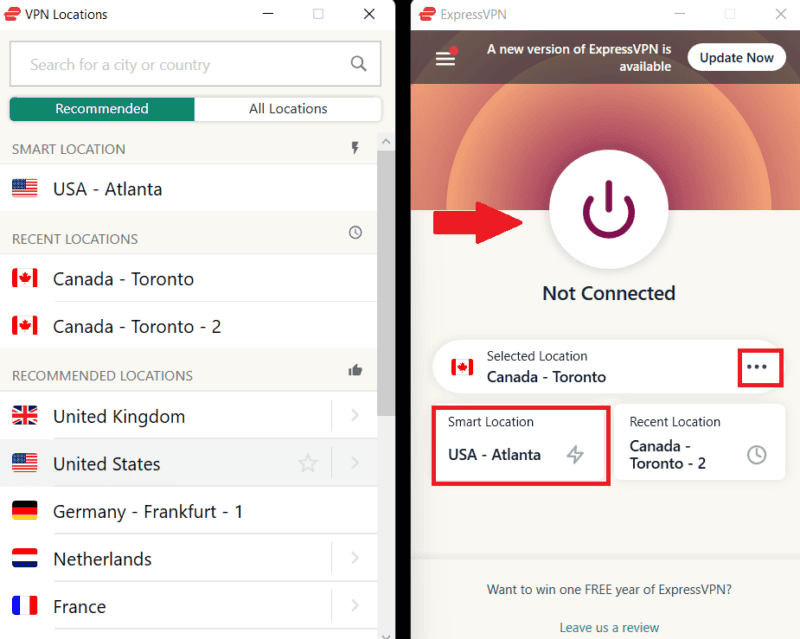Click inside the city or country search field
The image size is (800, 639).
click(180, 63)
